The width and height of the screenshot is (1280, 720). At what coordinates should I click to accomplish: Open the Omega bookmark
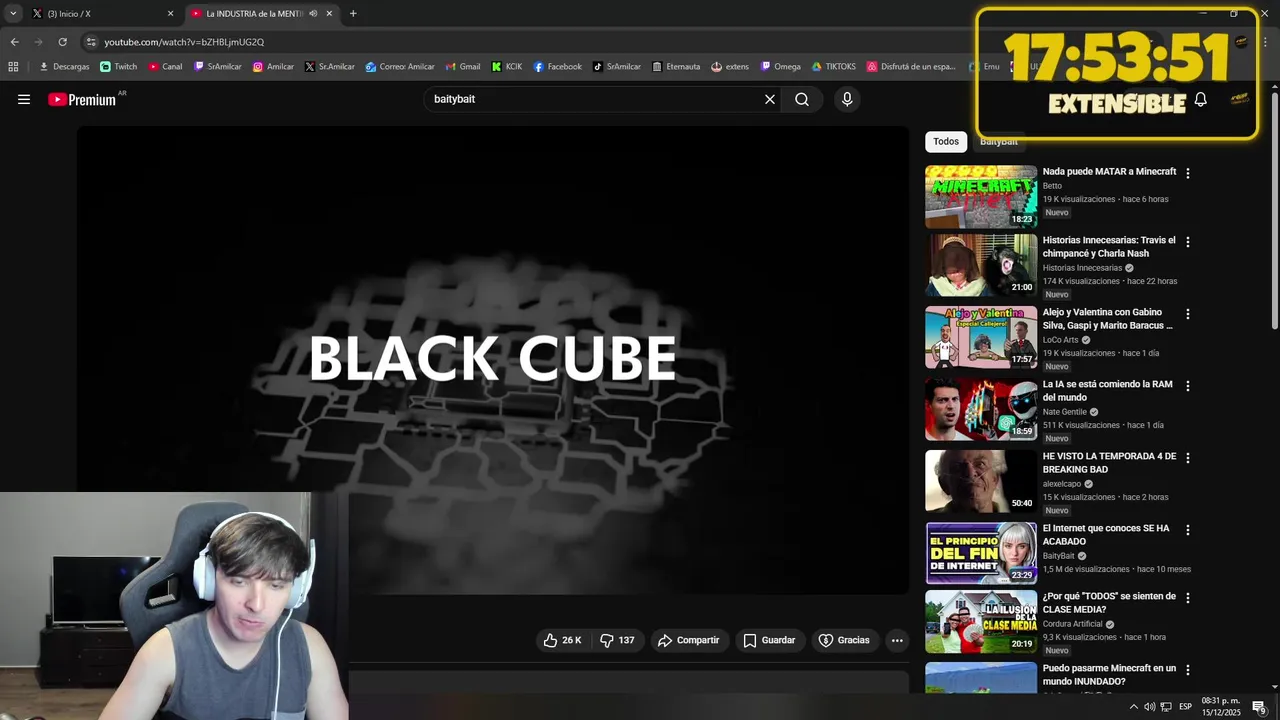click(780, 67)
